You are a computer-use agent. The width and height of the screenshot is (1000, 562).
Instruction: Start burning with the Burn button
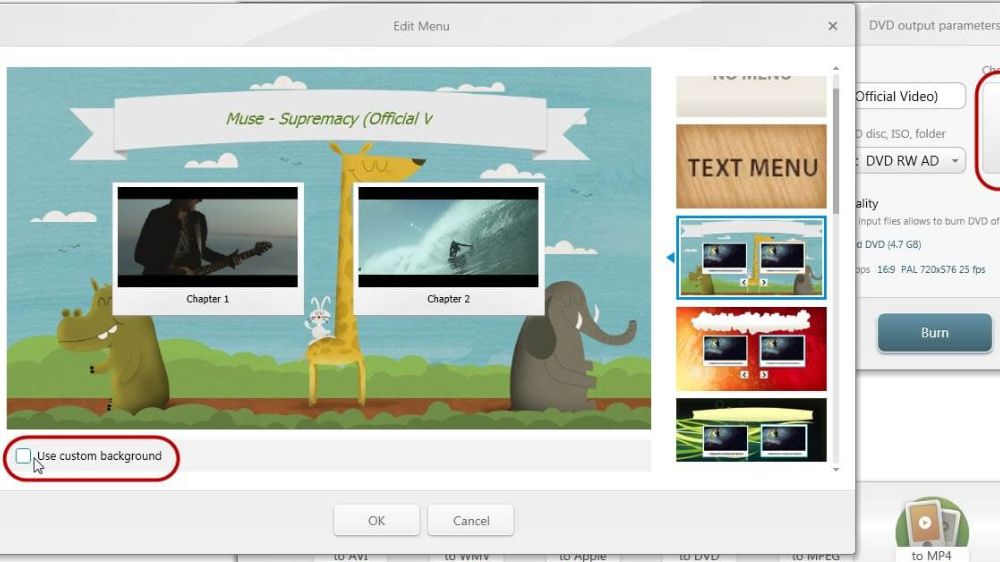(x=934, y=332)
